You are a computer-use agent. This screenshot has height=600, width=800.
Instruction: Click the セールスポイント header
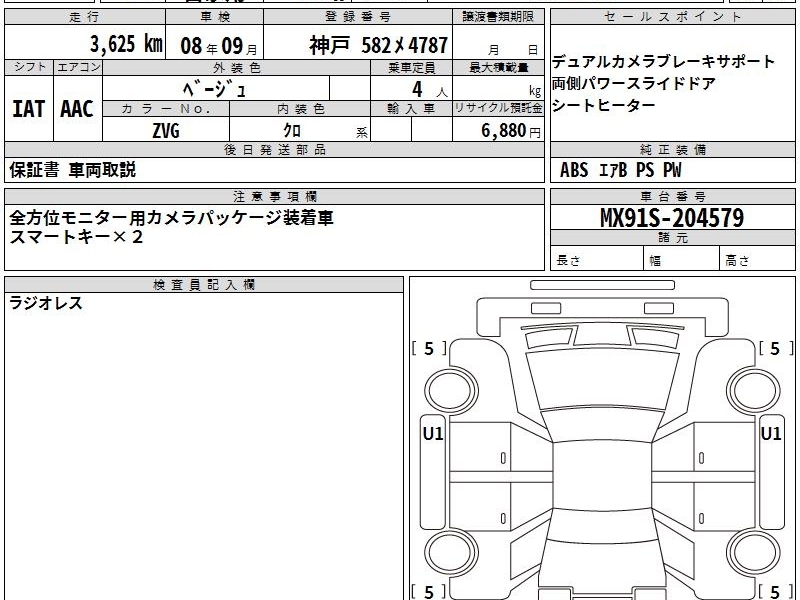point(672,17)
